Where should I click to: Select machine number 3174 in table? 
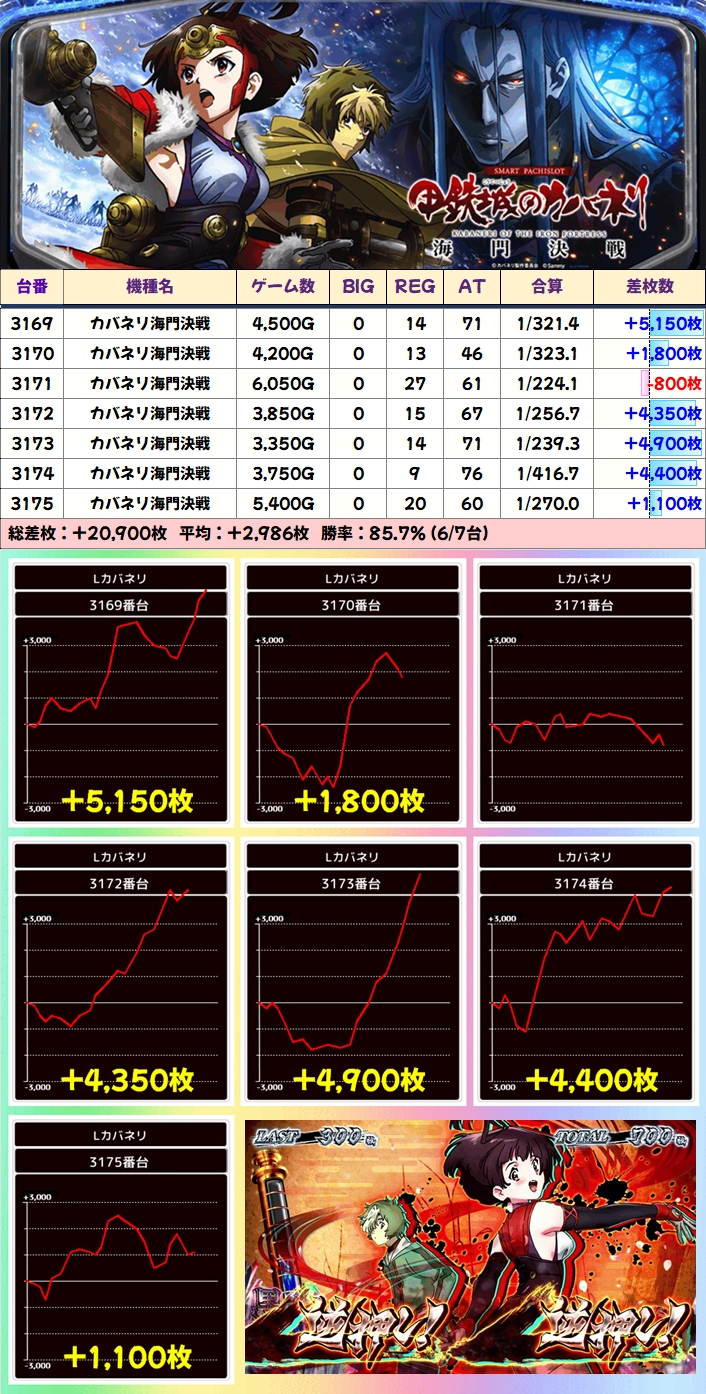click(32, 473)
